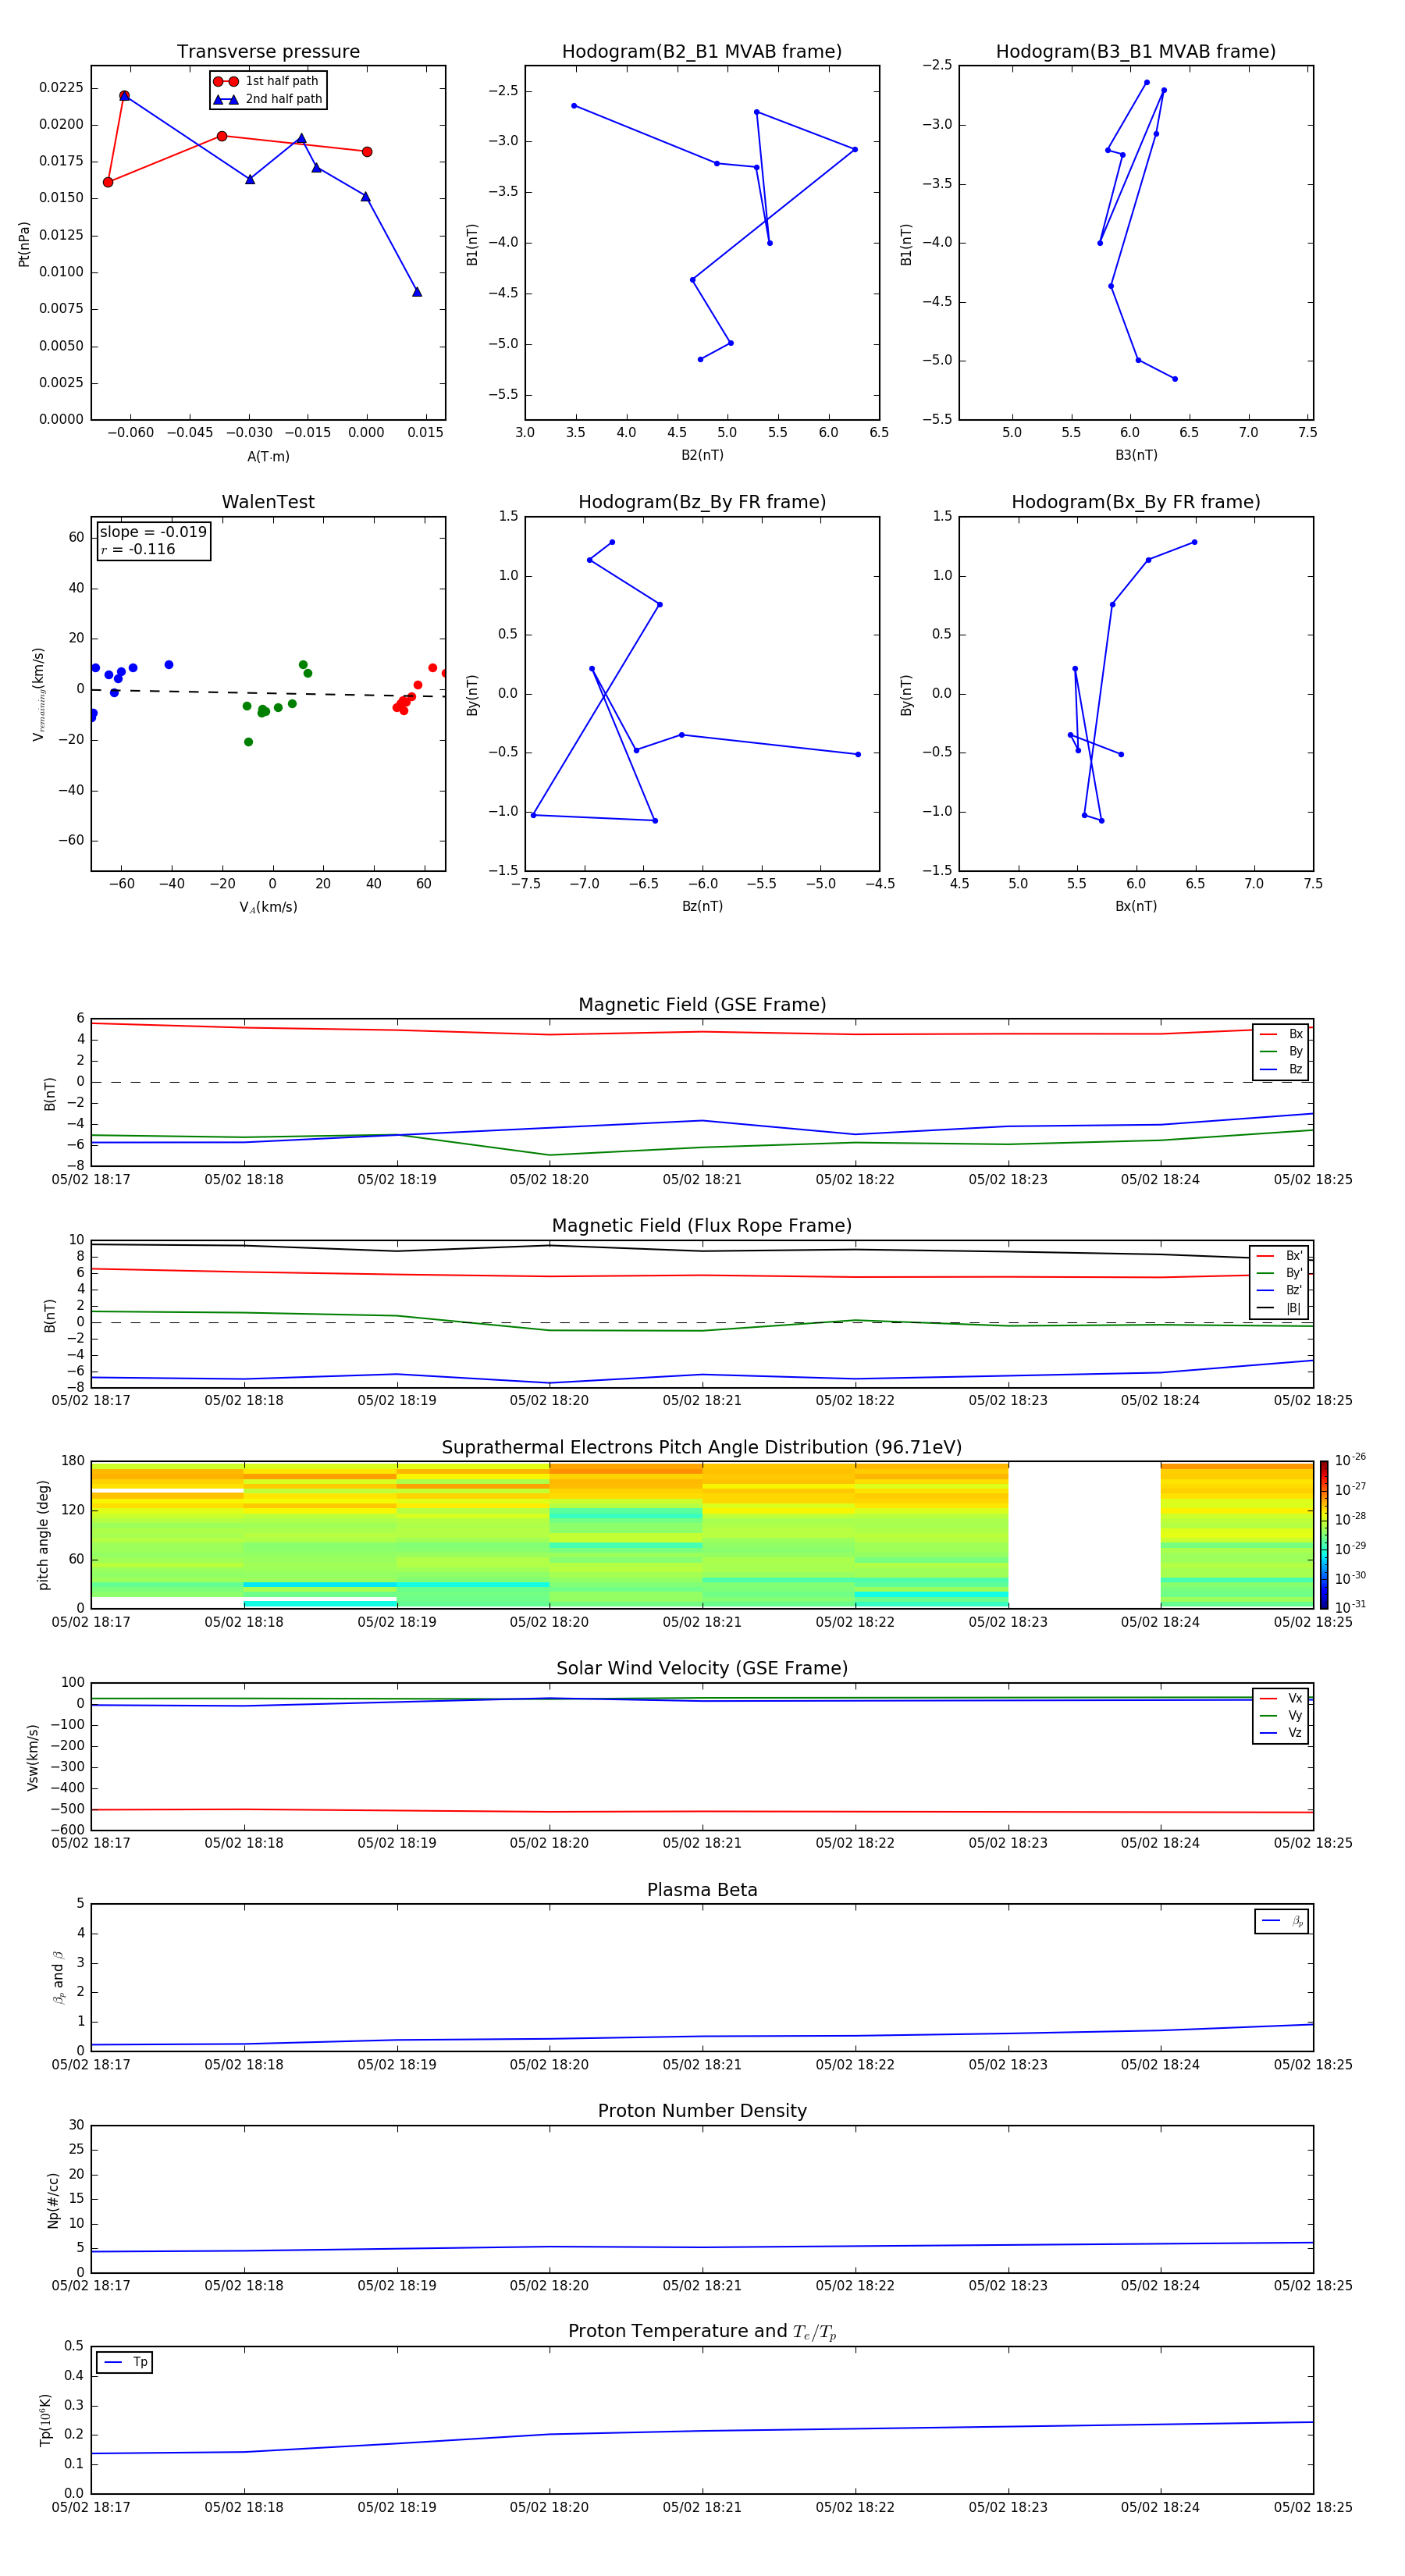The width and height of the screenshot is (1405, 2576).
Task: Click the Bx' entry in Flux Rope legend
Action: tap(1280, 1256)
